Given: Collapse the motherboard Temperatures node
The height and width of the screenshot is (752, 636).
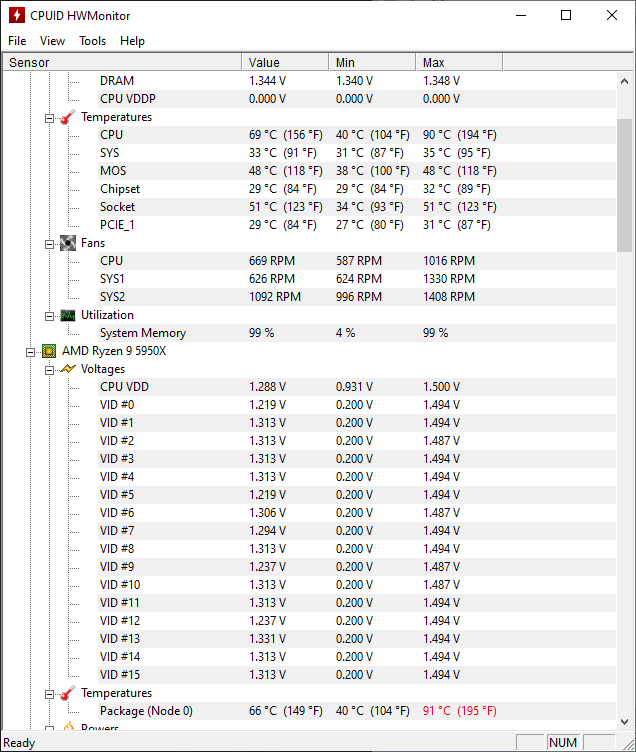Looking at the screenshot, I should click(49, 118).
